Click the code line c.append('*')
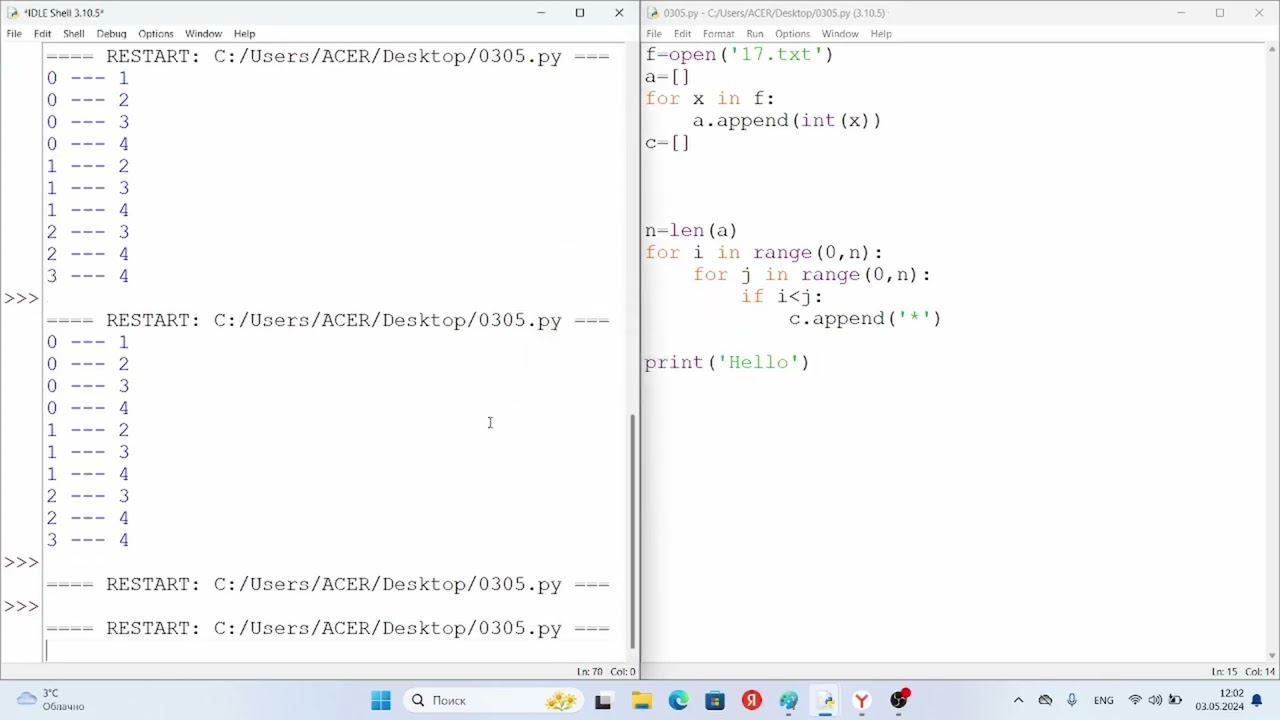The height and width of the screenshot is (720, 1280). point(865,319)
